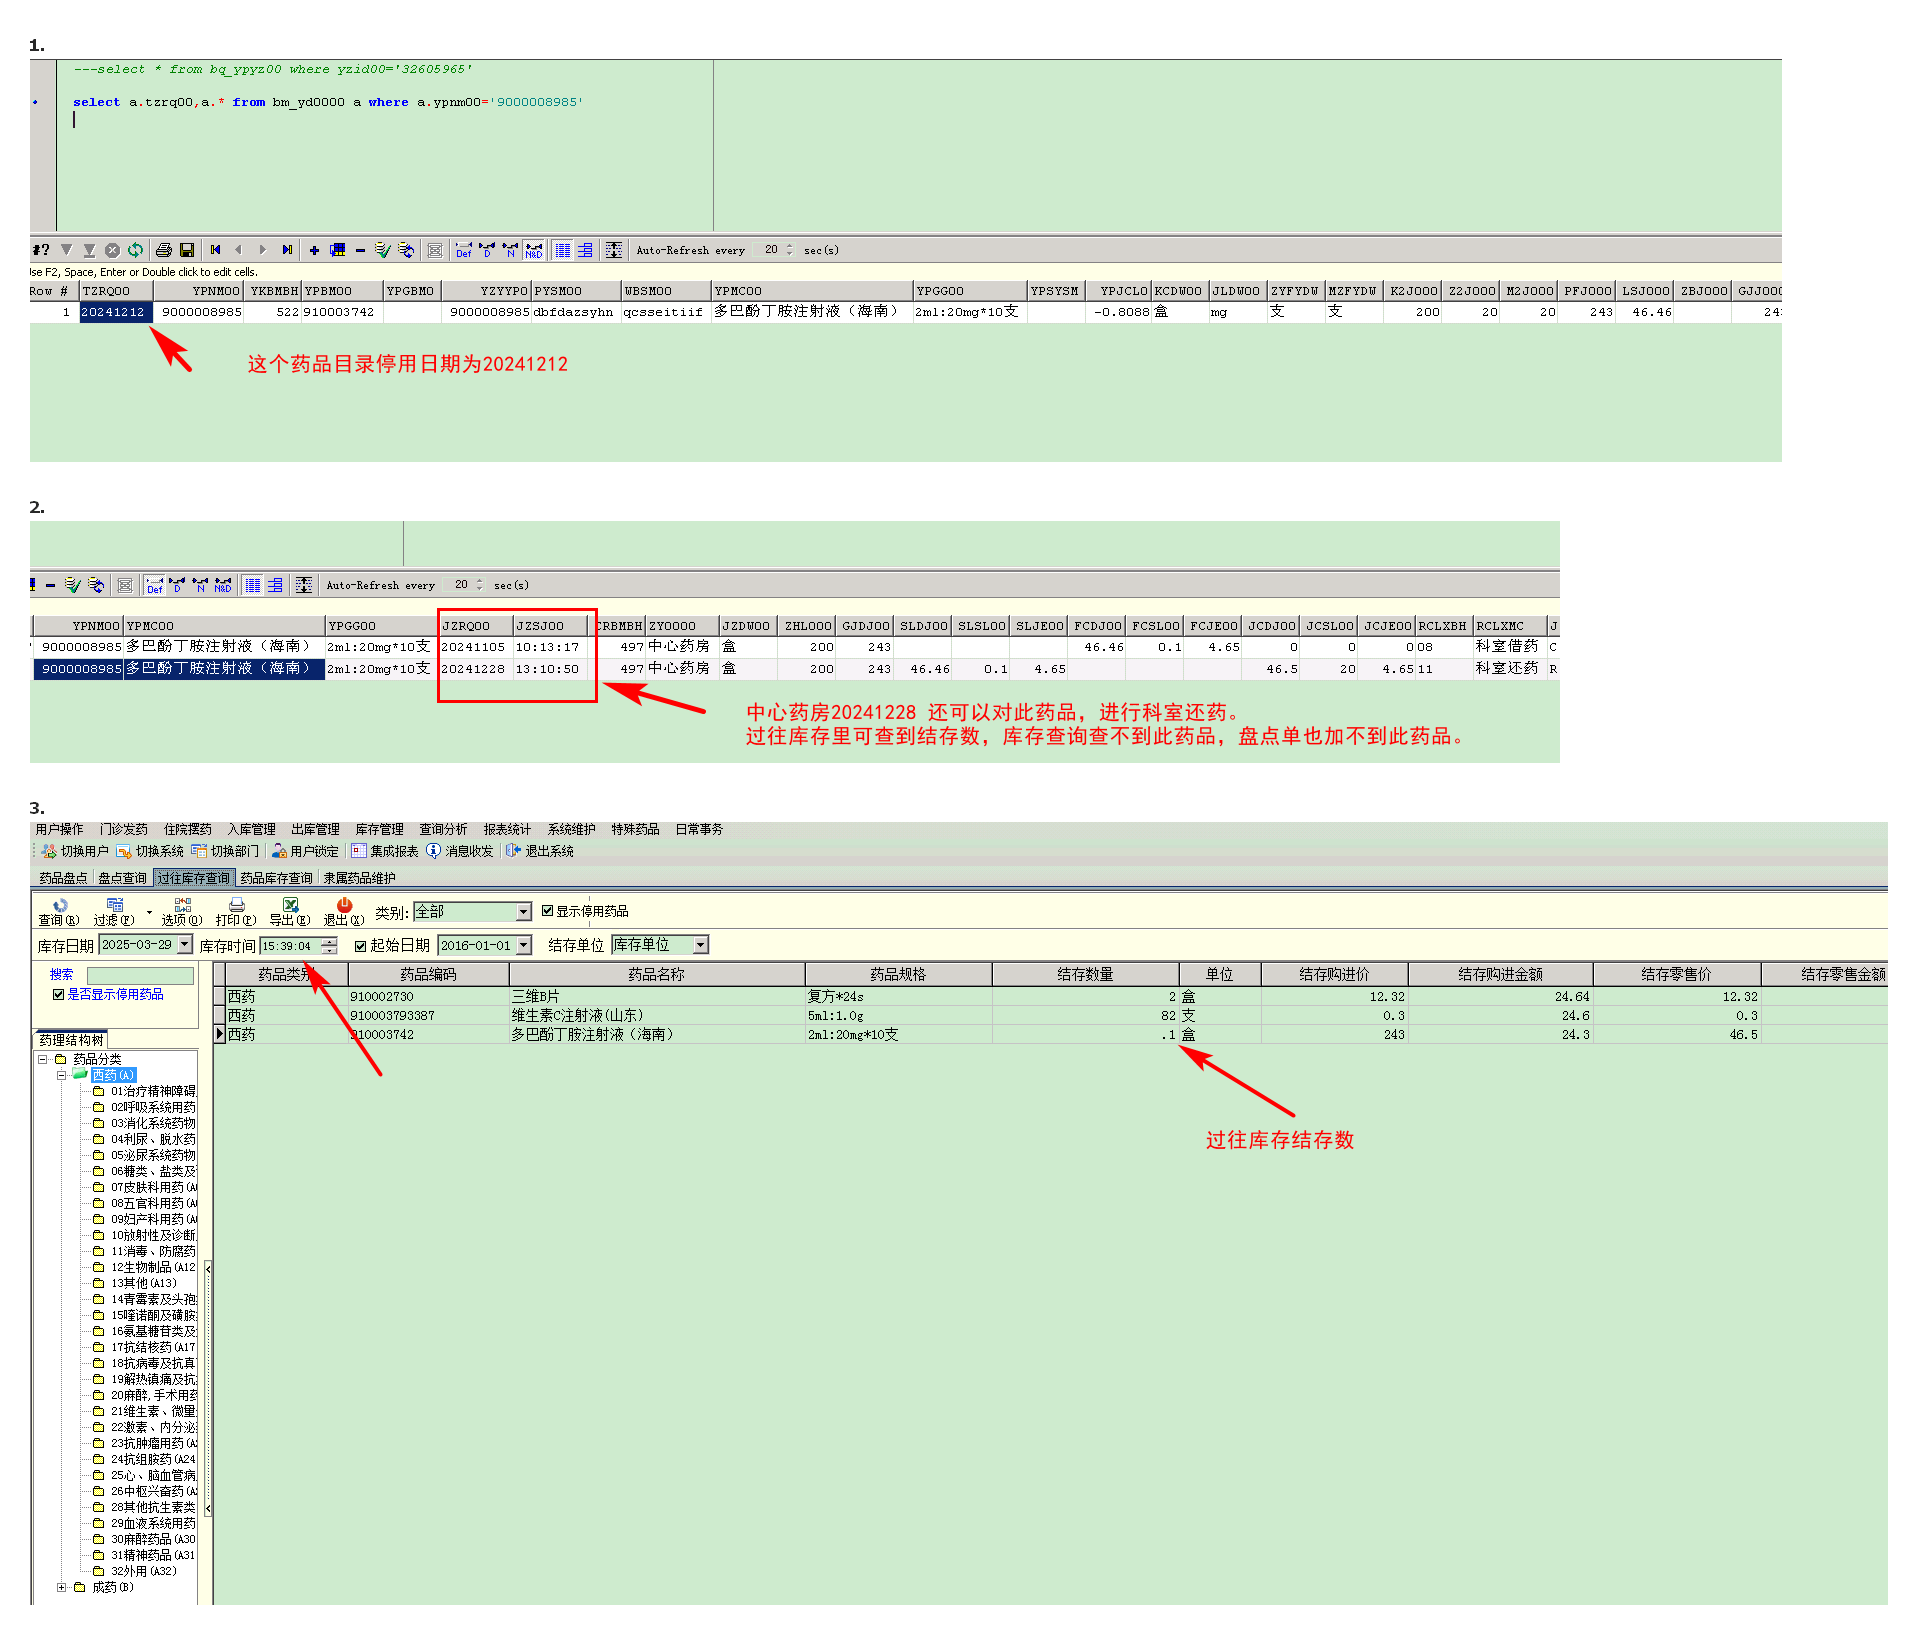Screen dimensions: 1918x1635
Task: Click the post-changes checkmark icon in second grid toolbar
Action: click(72, 585)
